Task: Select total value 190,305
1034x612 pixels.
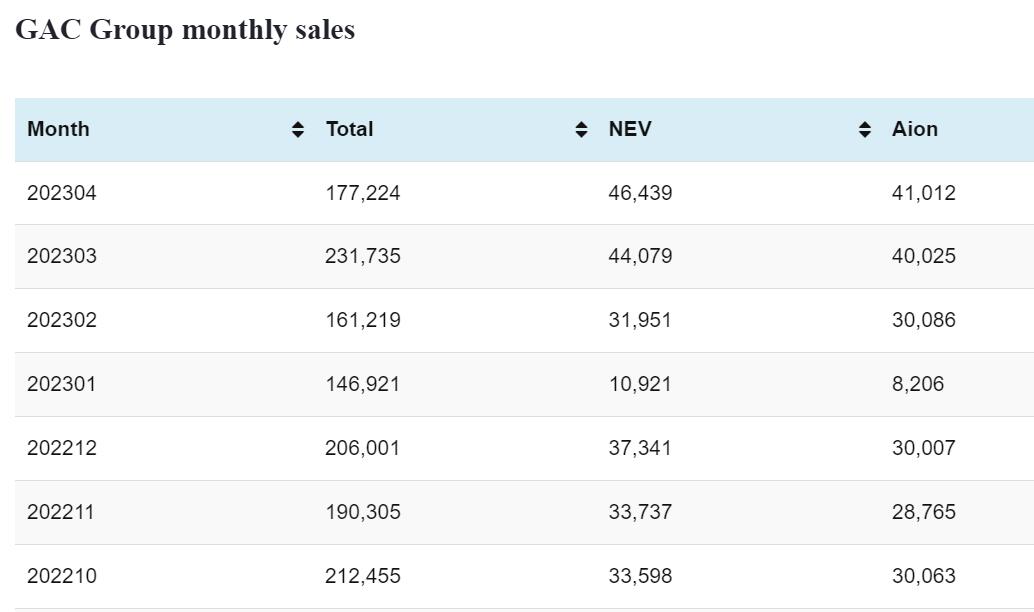Action: pos(362,512)
